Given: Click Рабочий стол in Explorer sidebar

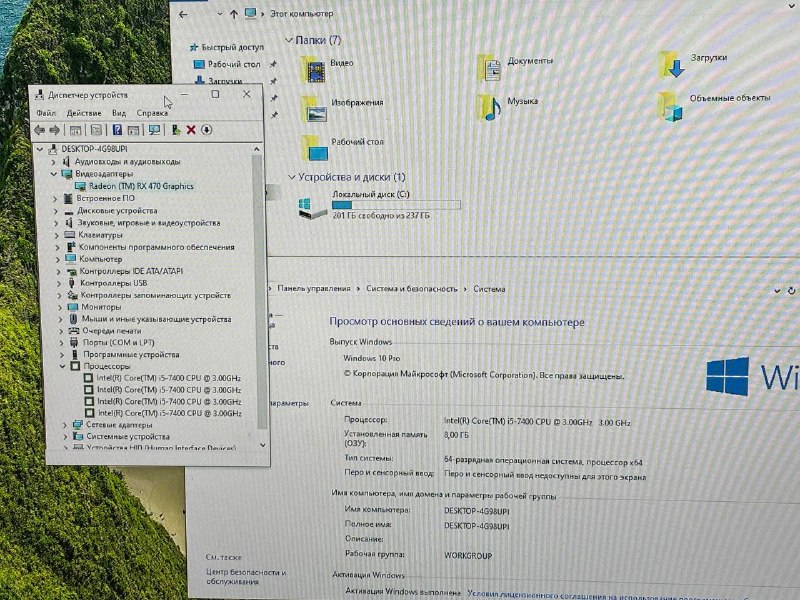Looking at the screenshot, I should point(234,64).
